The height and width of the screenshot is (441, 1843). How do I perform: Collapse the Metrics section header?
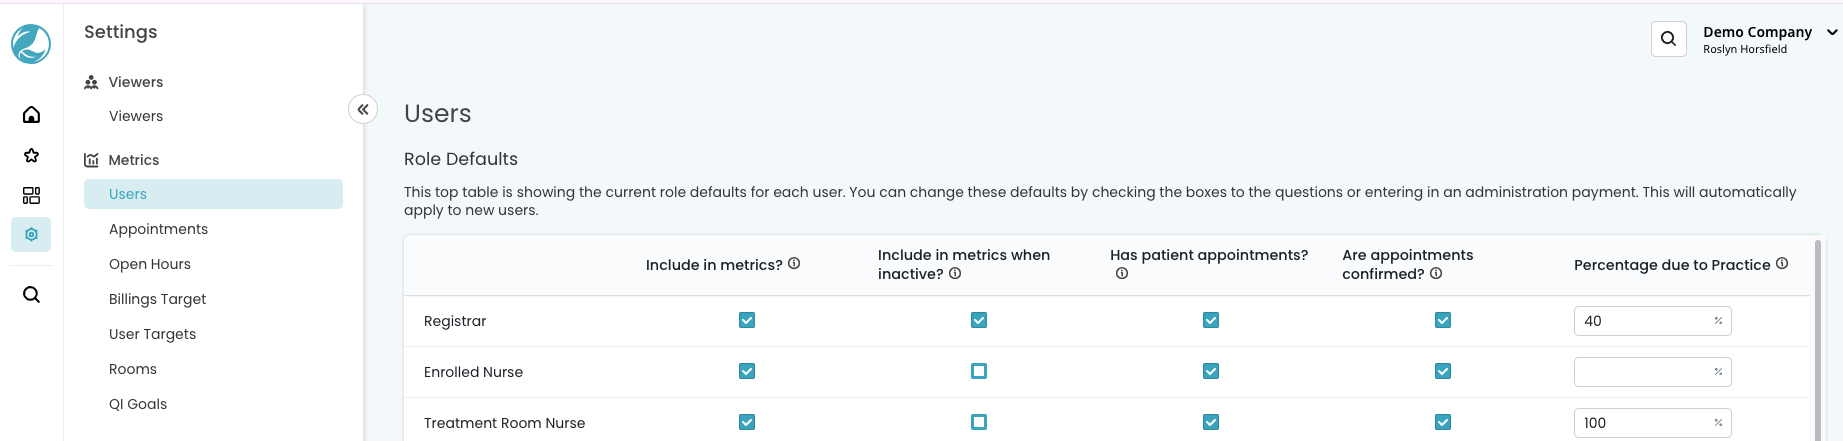pos(133,160)
